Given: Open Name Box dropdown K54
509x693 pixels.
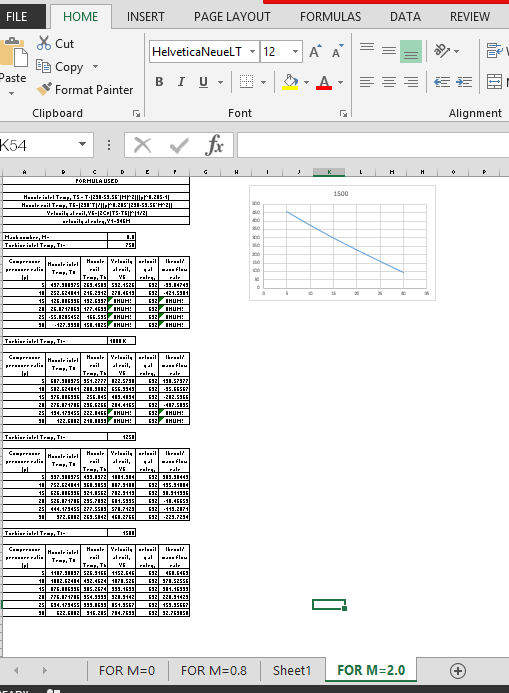Looking at the screenshot, I should pos(82,145).
